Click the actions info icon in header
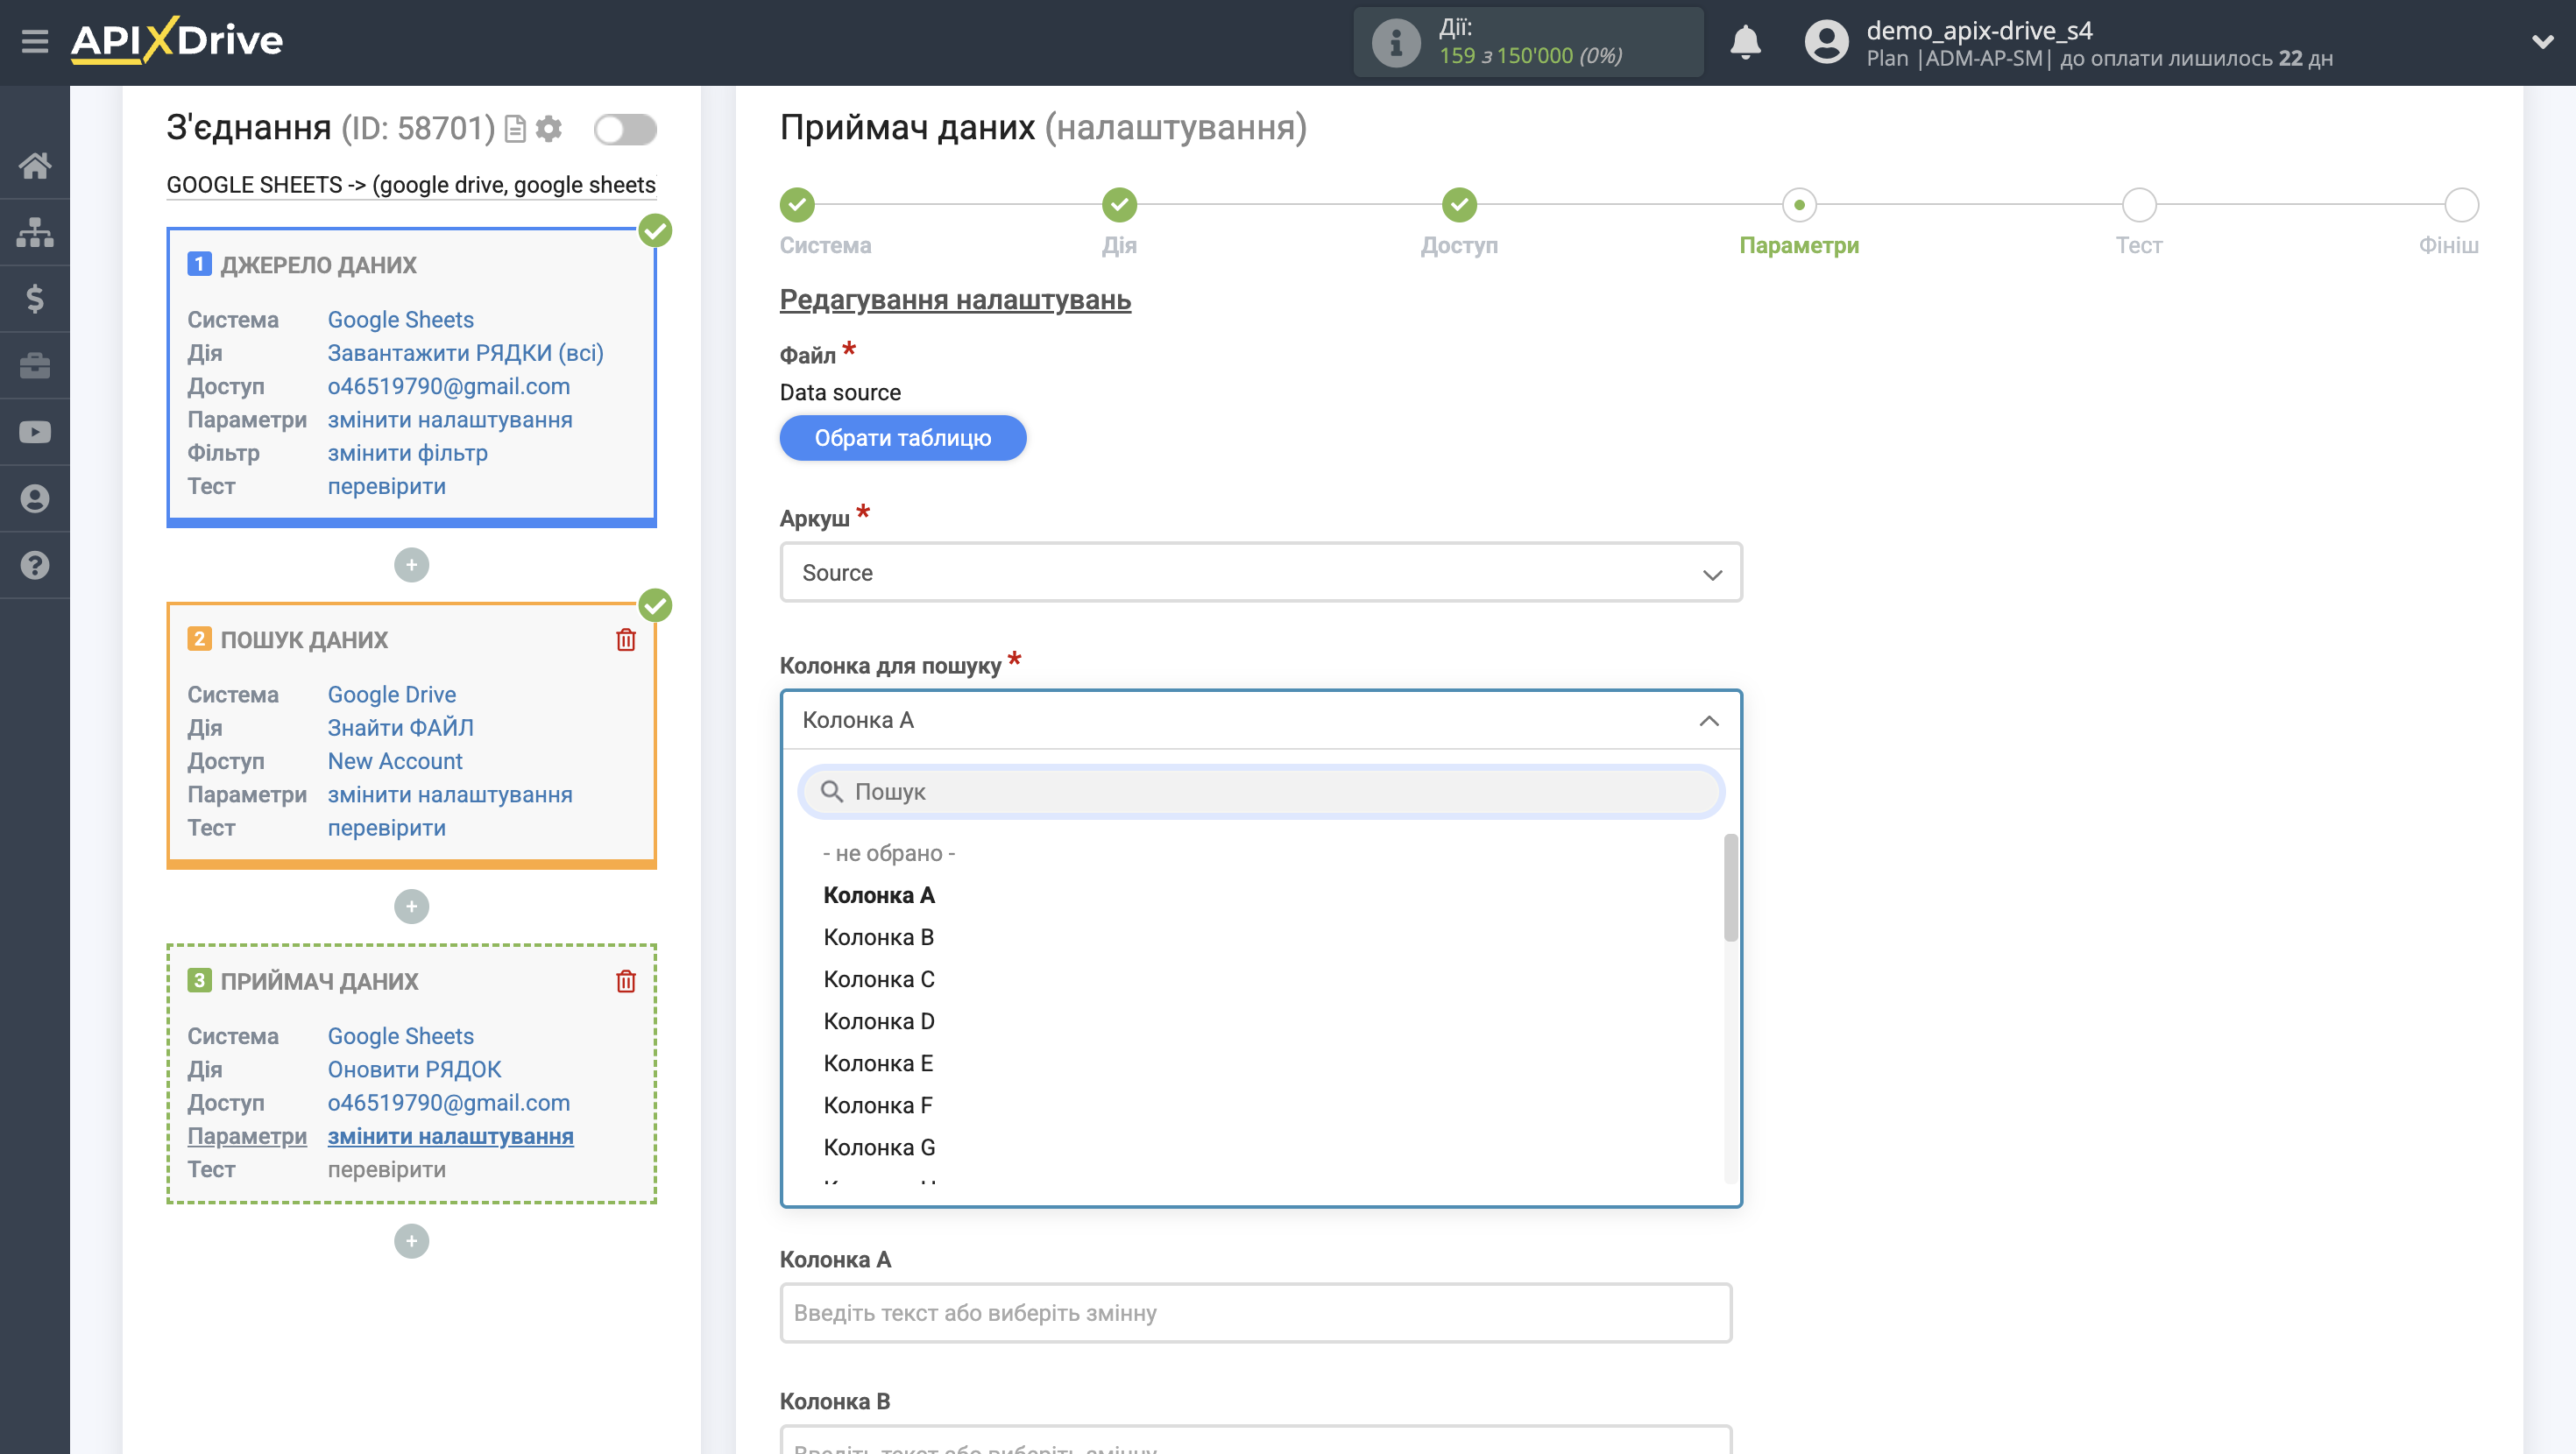Screen dimensions: 2576x1454 click(x=1396, y=42)
